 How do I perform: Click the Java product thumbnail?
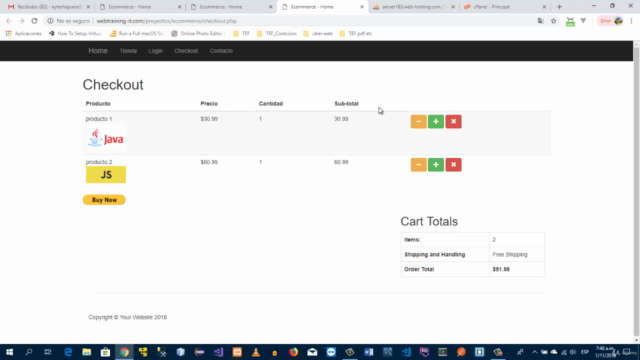tap(106, 138)
